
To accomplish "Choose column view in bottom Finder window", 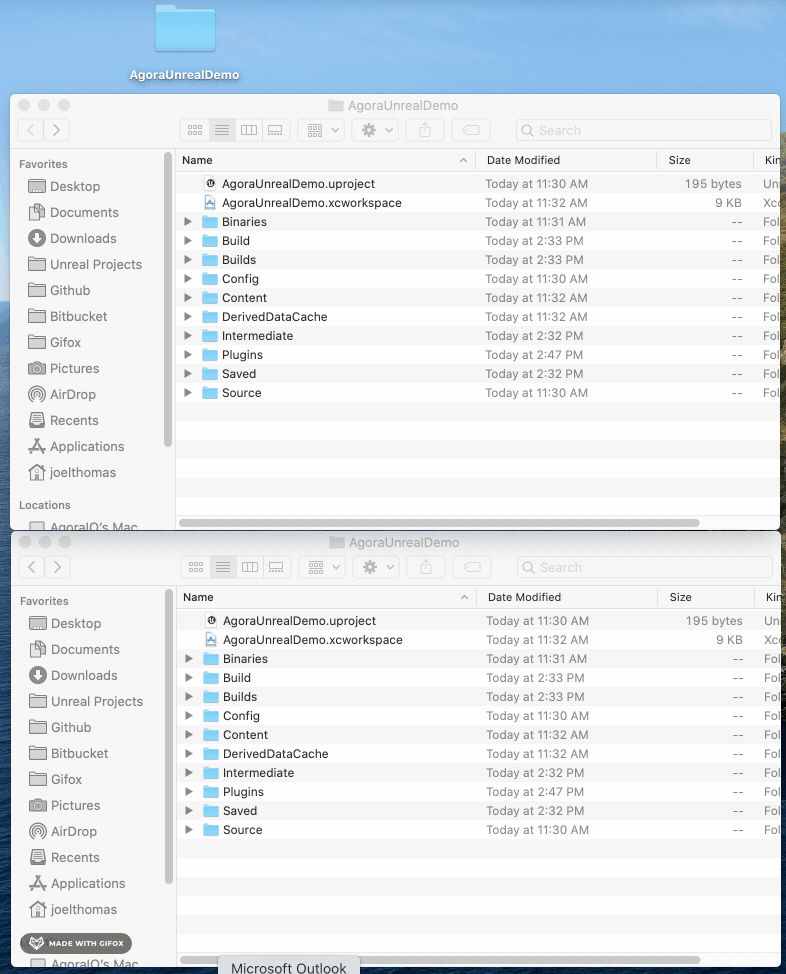I will [x=250, y=567].
